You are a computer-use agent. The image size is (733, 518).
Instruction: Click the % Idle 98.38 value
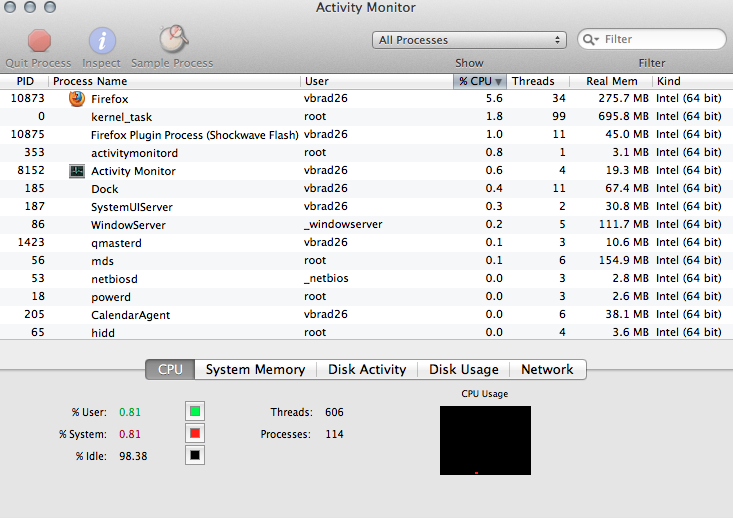coord(133,456)
